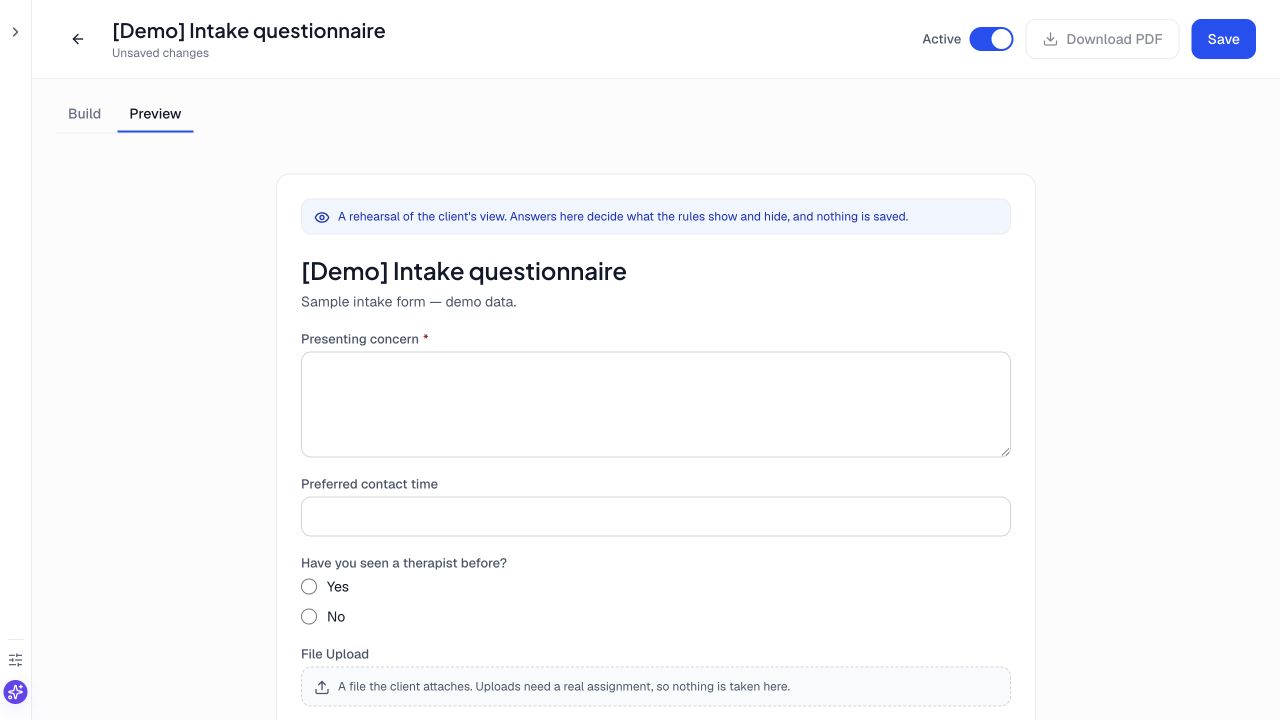Viewport: 1280px width, 720px height.
Task: Focus the Preferred contact time field
Action: point(656,516)
